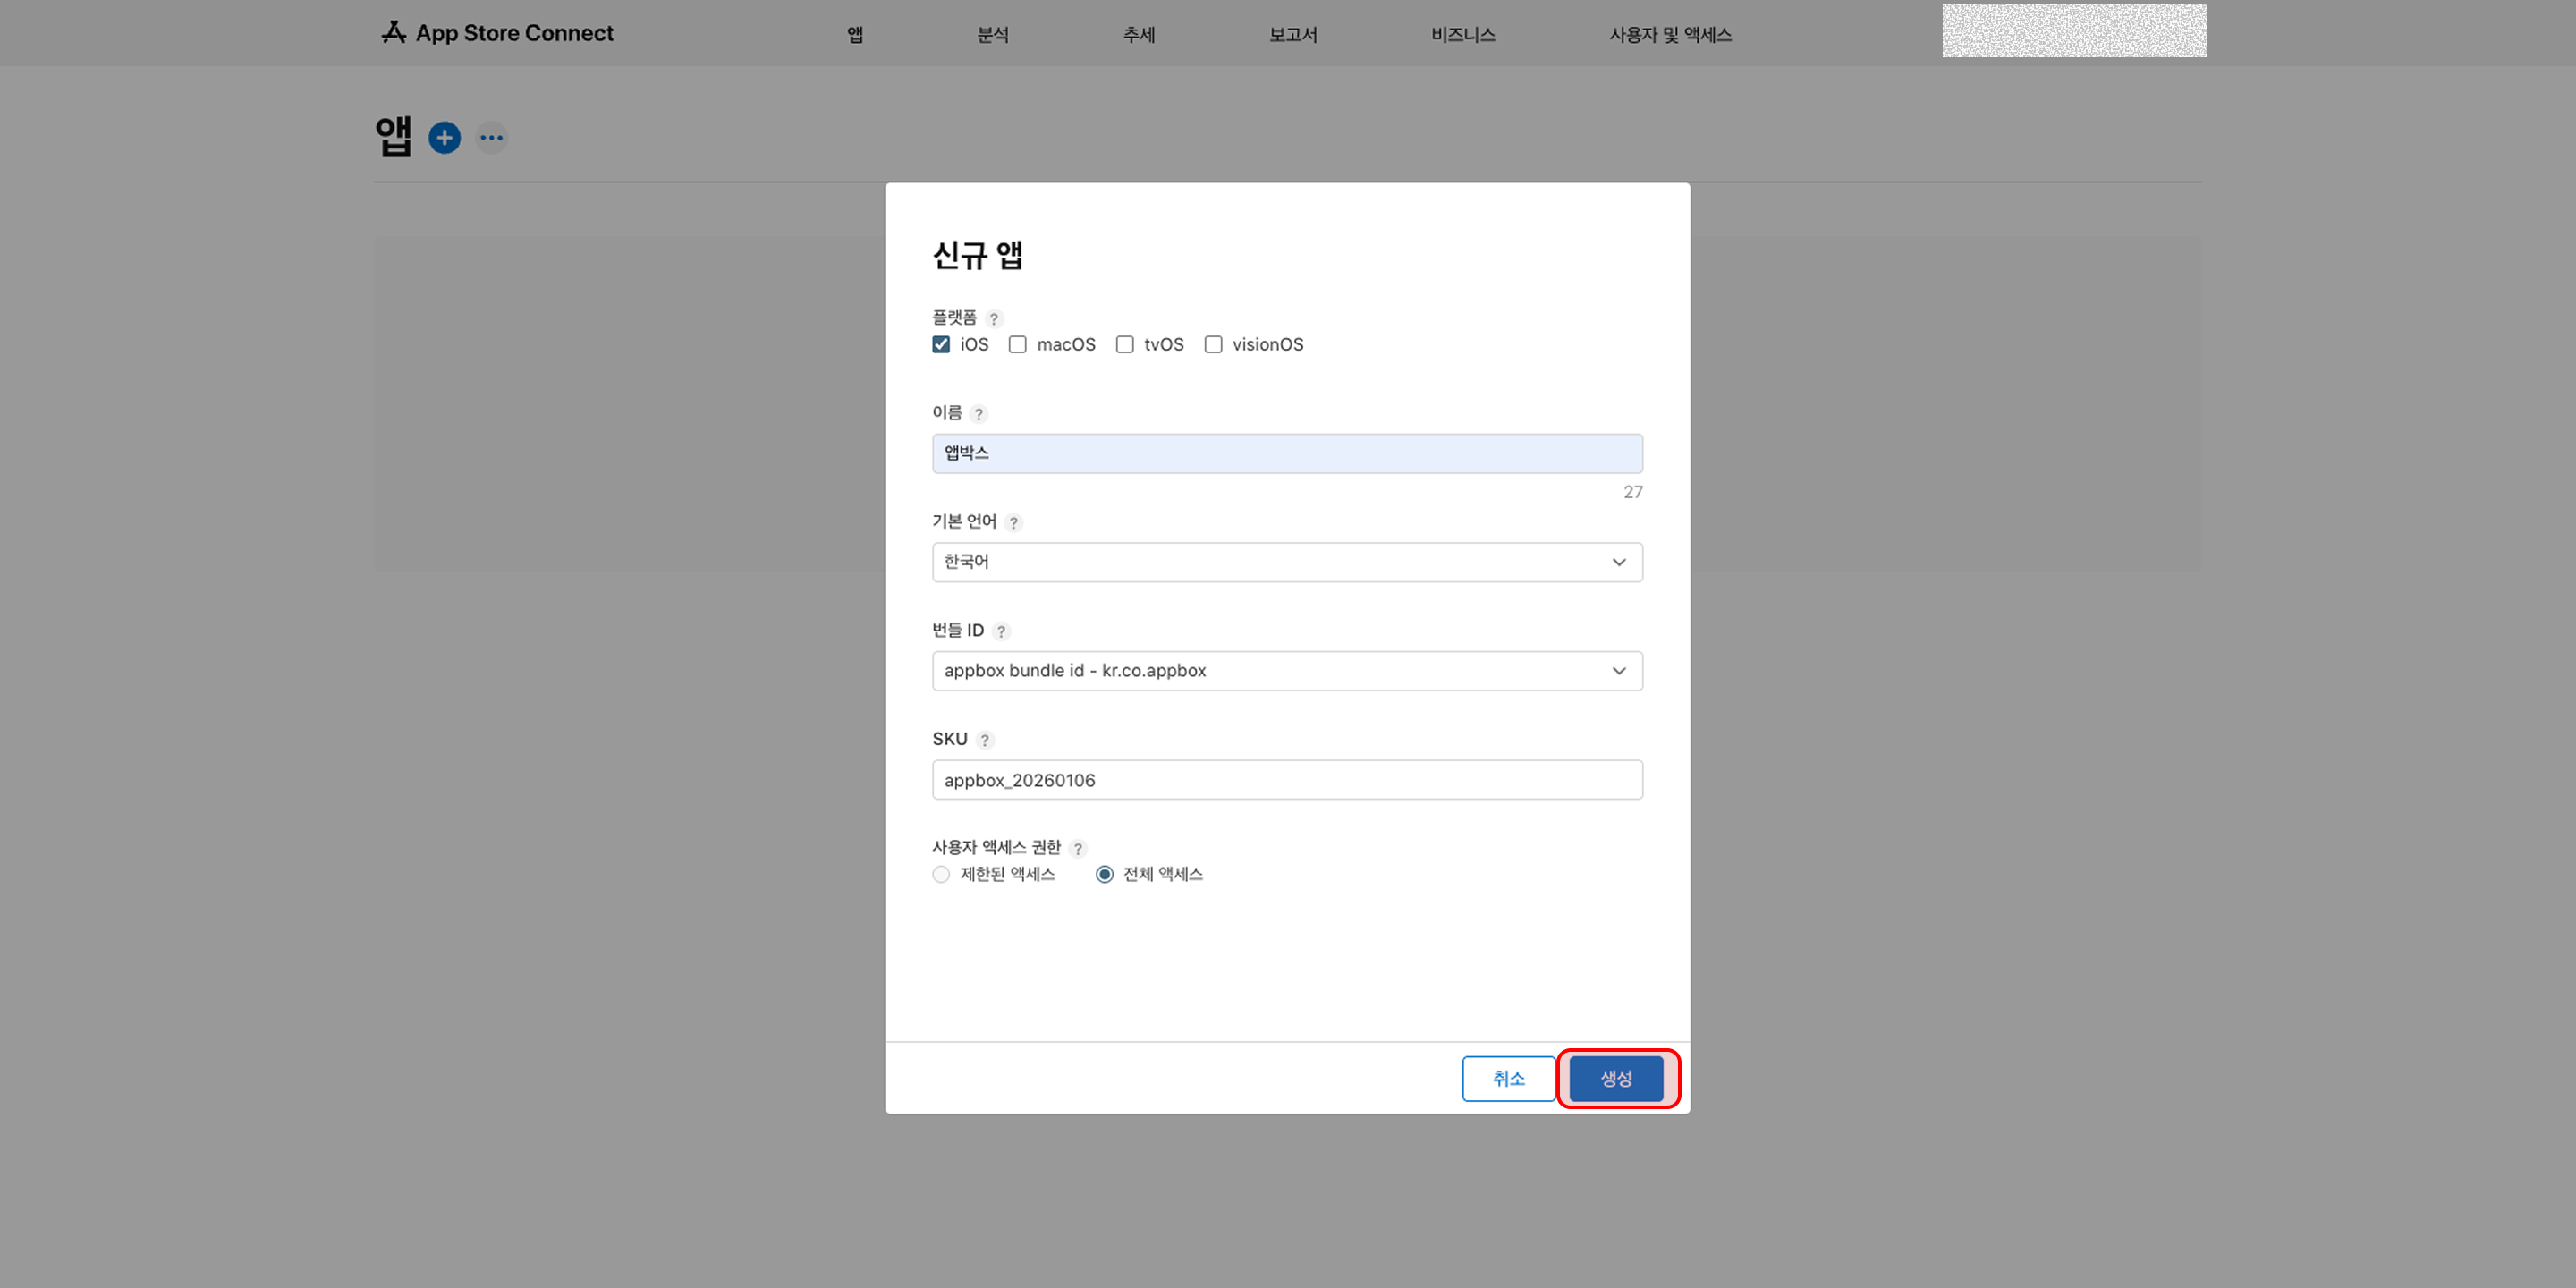Open the 보고서 menu item
The height and width of the screenshot is (1288, 2576).
[x=1293, y=35]
